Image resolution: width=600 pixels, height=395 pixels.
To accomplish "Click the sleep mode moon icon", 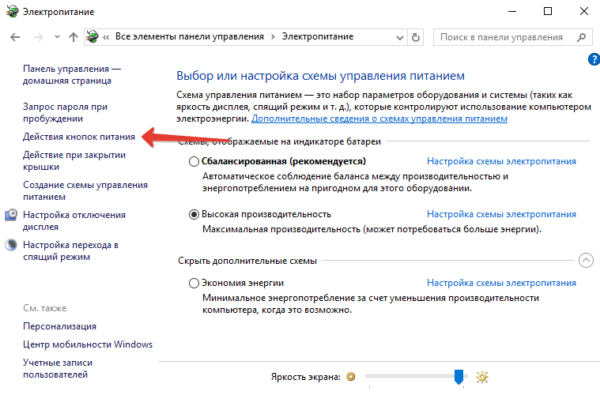I will [x=11, y=245].
